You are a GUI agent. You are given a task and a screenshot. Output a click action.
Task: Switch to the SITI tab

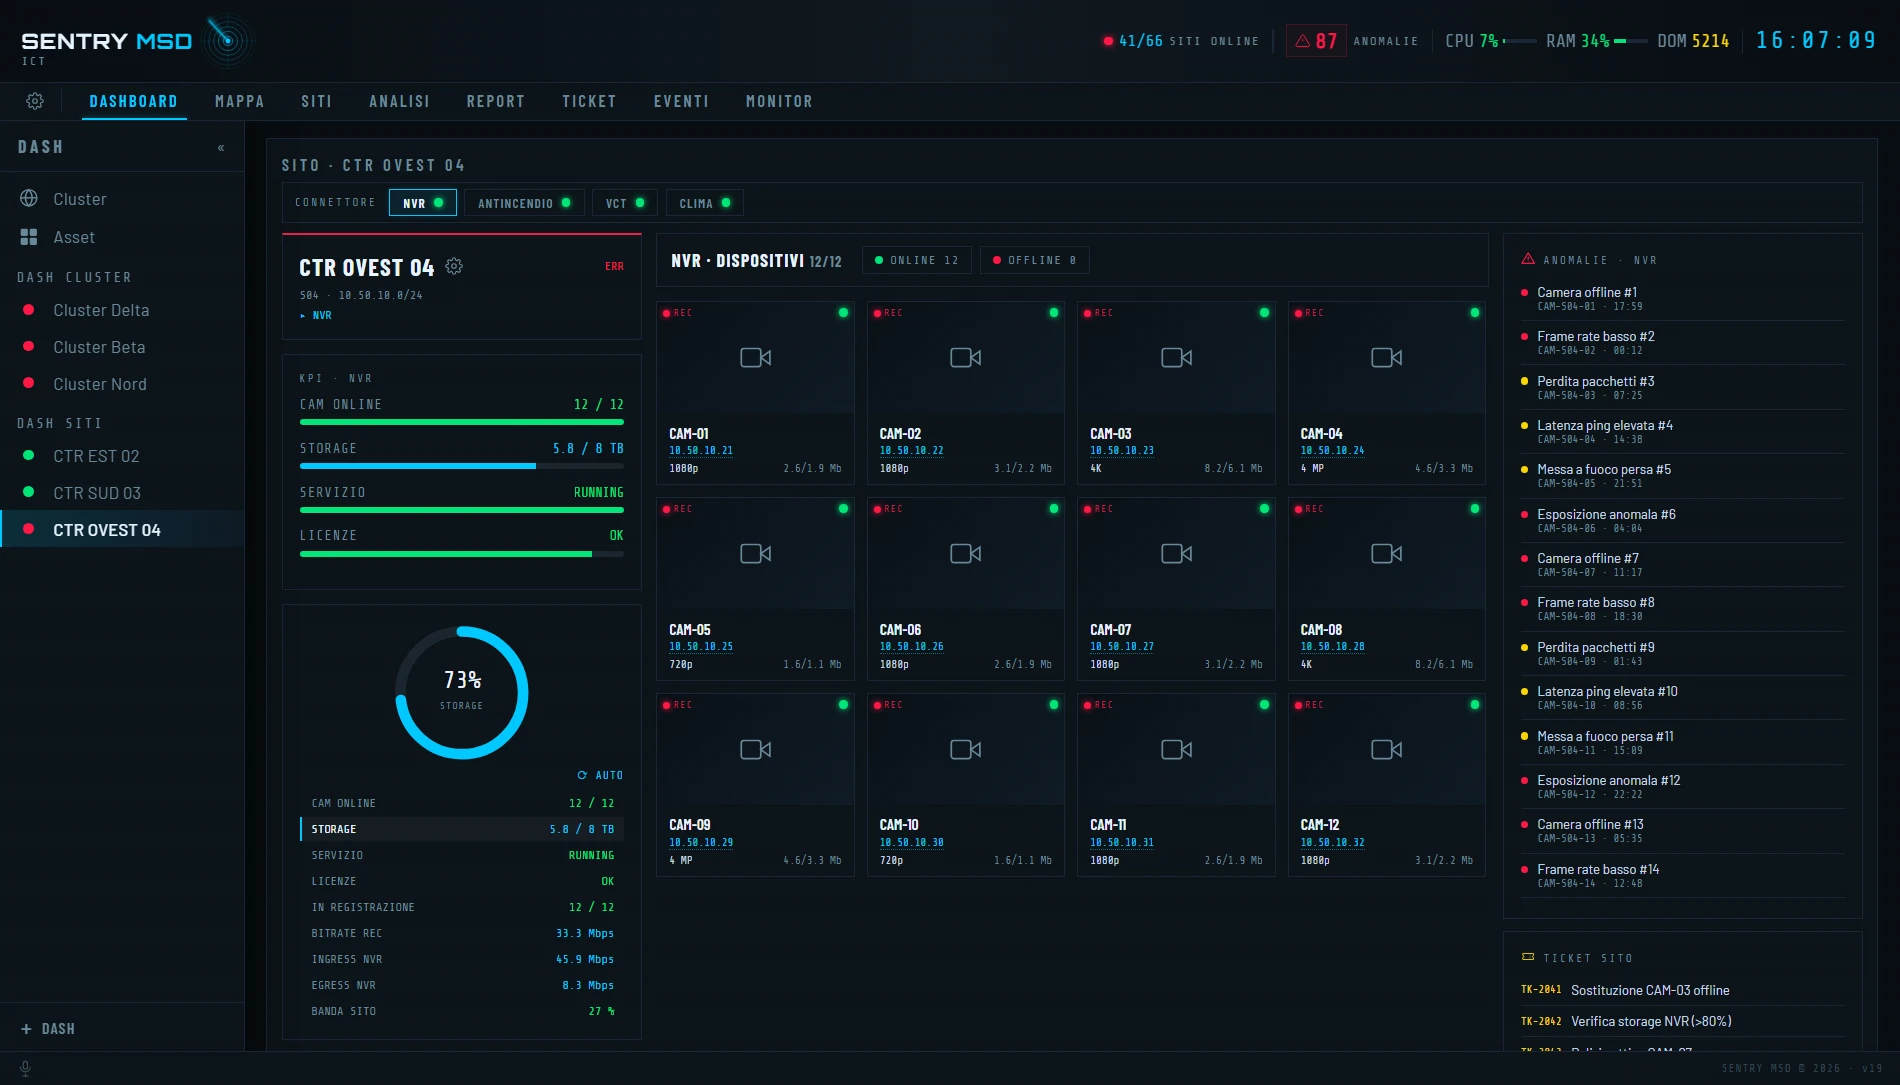[x=316, y=101]
